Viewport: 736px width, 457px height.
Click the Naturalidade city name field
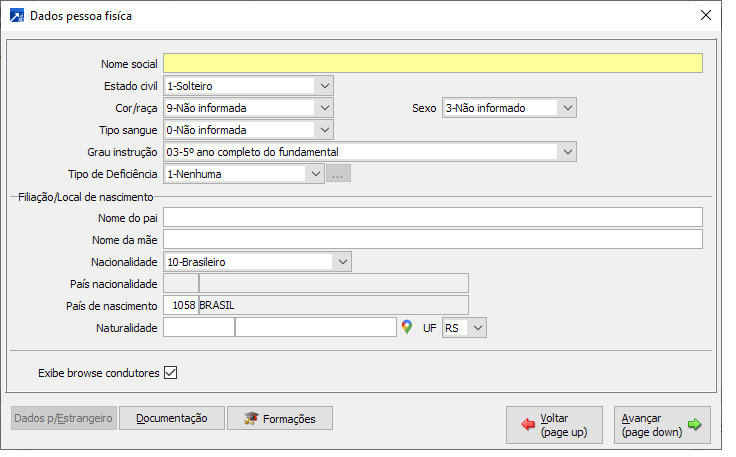316,328
